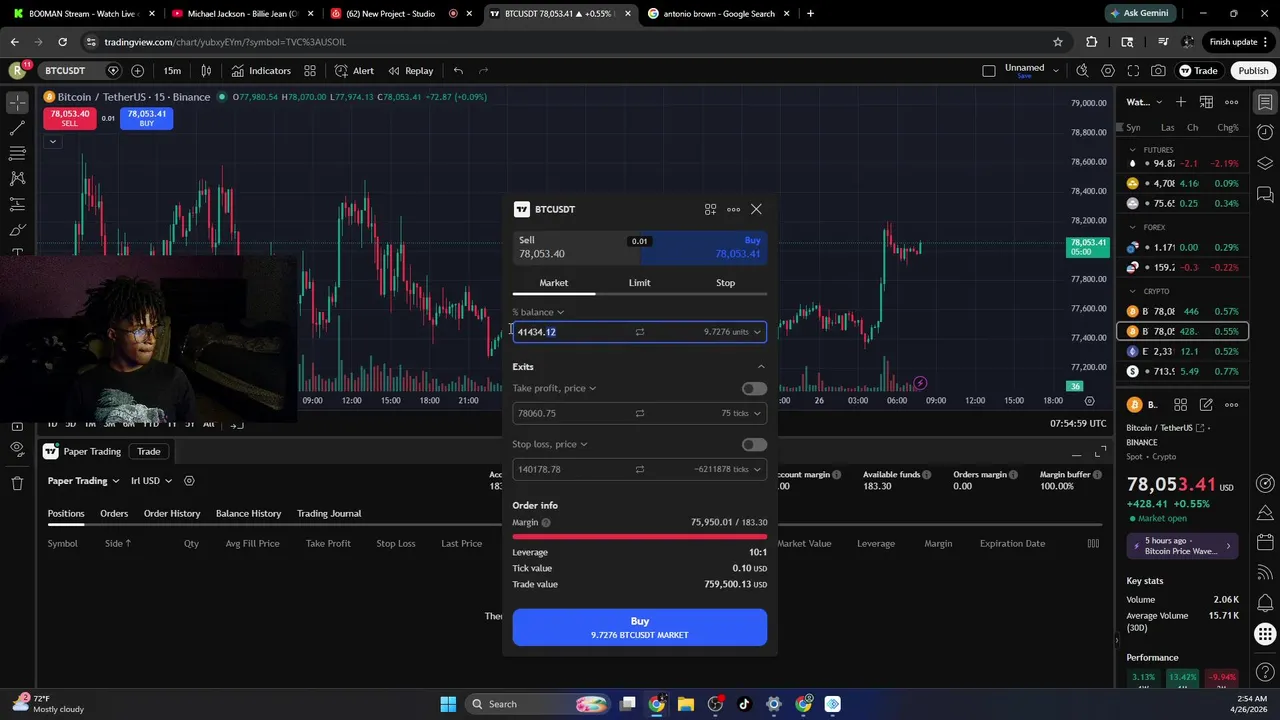This screenshot has width=1280, height=720.
Task: Open the chats sidebar icon
Action: (x=1265, y=194)
